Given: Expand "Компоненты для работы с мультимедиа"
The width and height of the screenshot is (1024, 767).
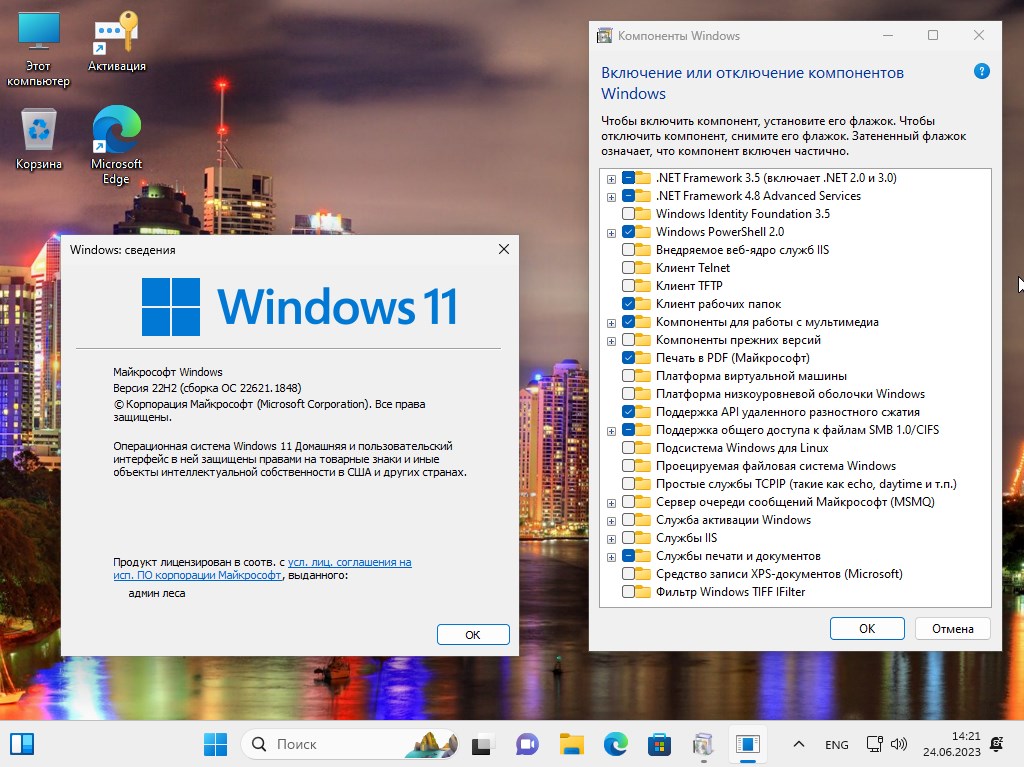Looking at the screenshot, I should pos(611,321).
